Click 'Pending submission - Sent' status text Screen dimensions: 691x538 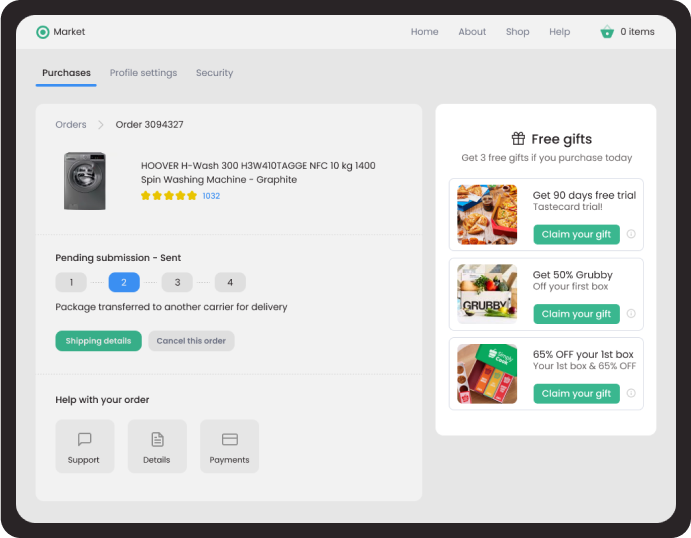pyautogui.click(x=118, y=258)
